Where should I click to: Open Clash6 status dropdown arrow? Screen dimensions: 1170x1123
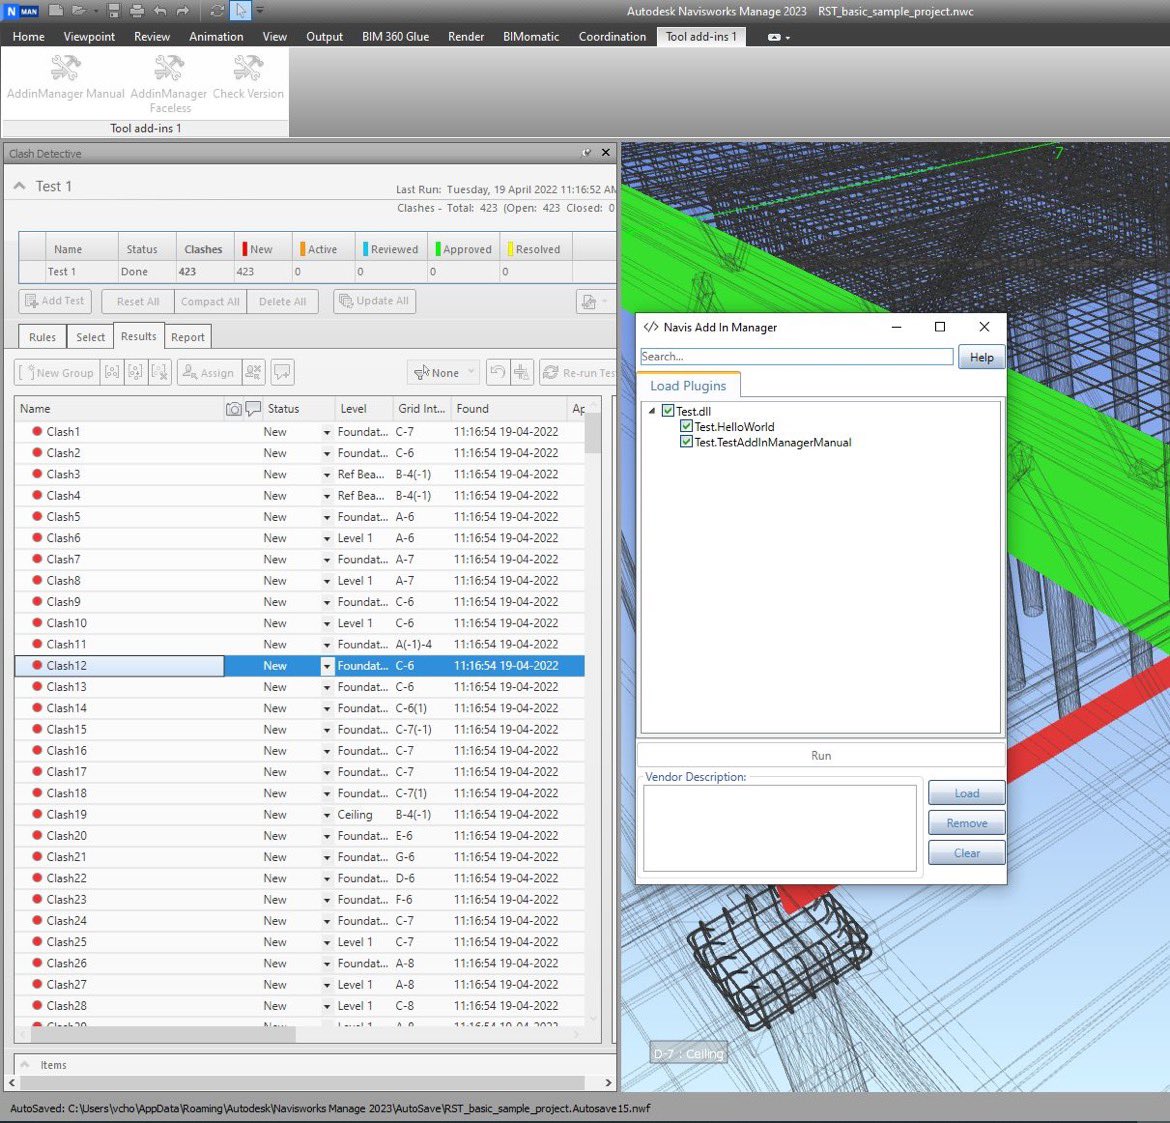coord(326,538)
